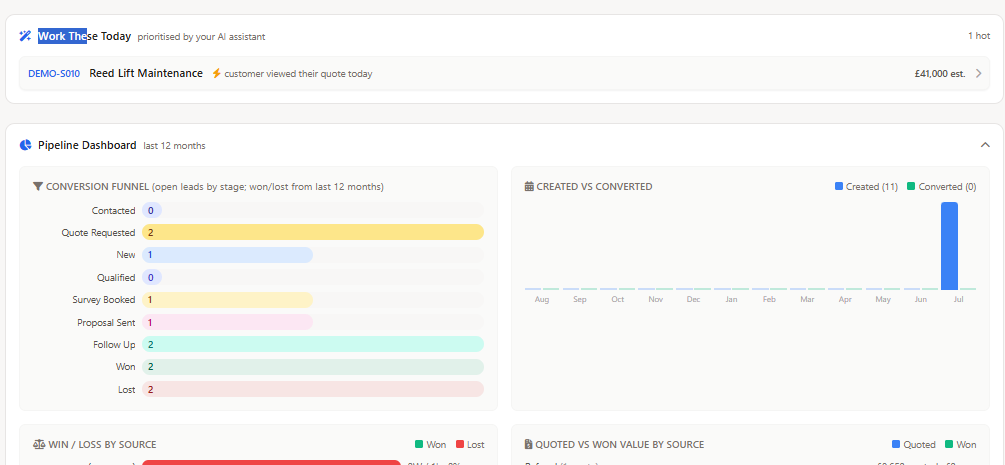Collapse the Pipeline Dashboard panel
1005x465 pixels.
[x=985, y=145]
